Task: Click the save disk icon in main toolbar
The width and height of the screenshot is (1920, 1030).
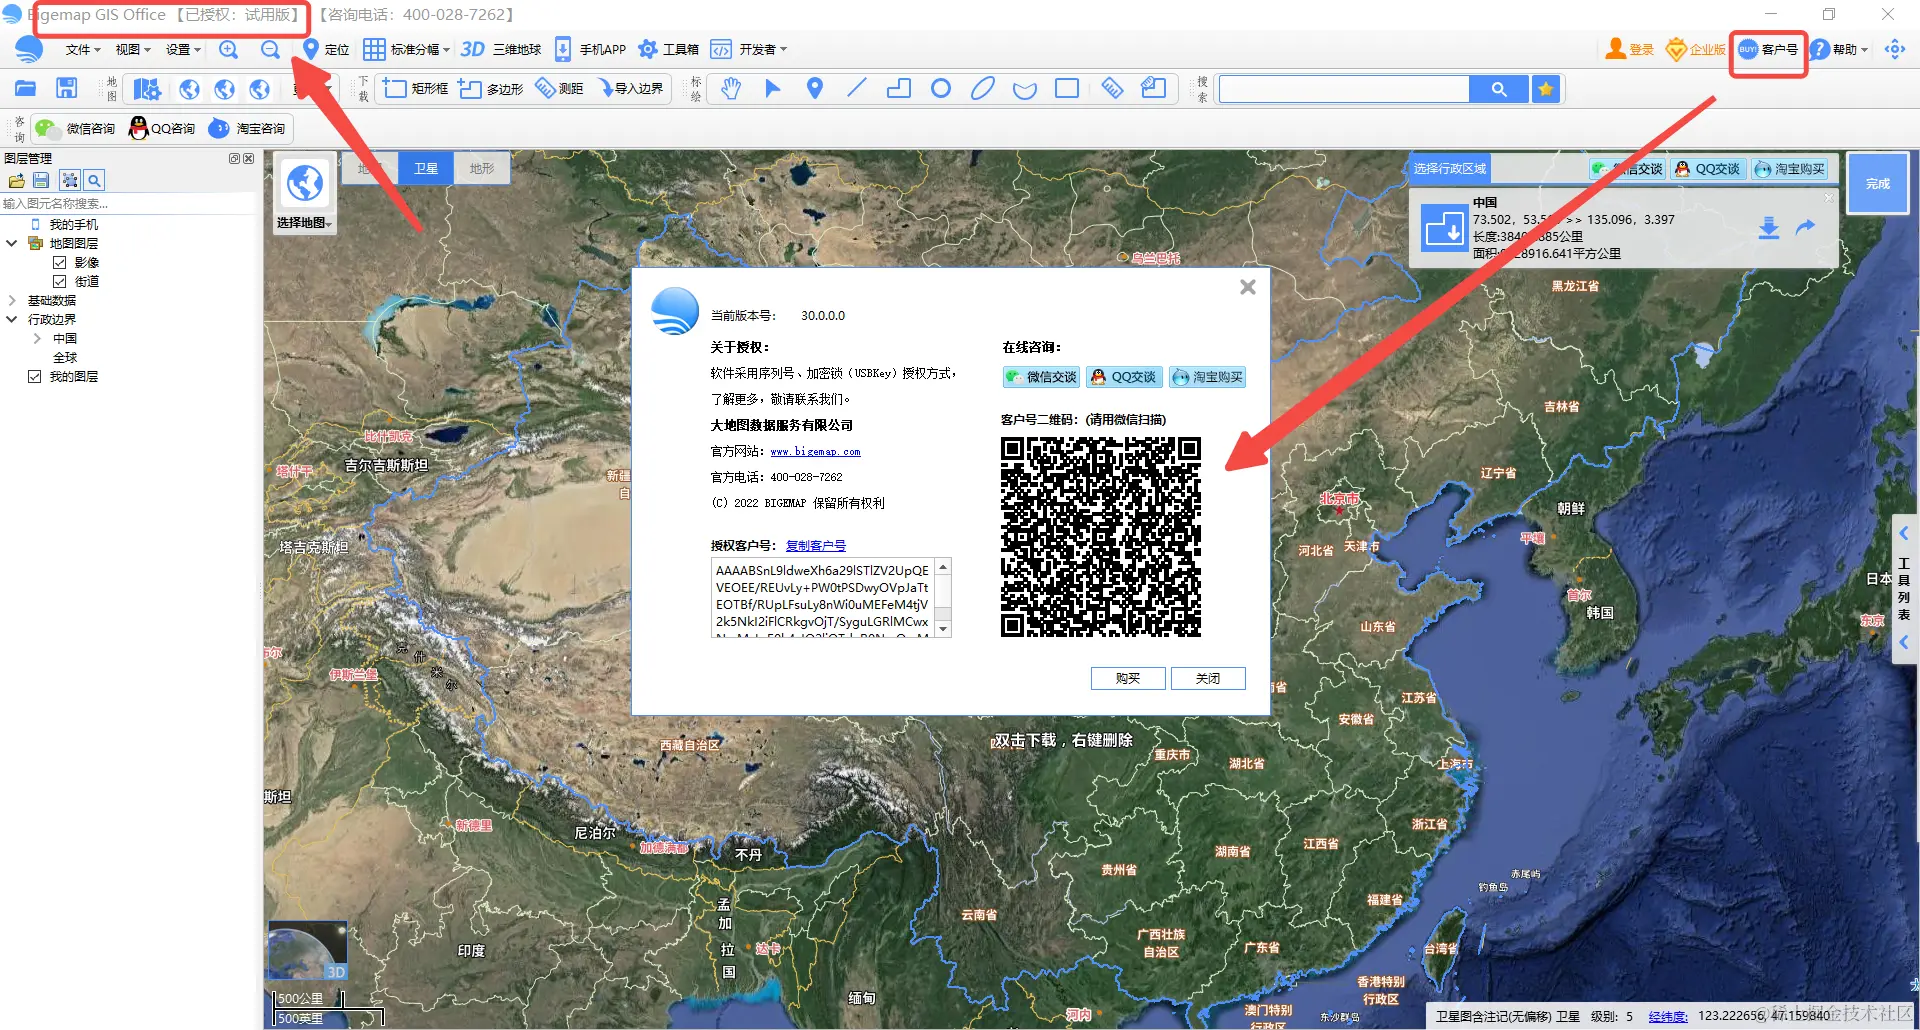Action: pyautogui.click(x=66, y=89)
